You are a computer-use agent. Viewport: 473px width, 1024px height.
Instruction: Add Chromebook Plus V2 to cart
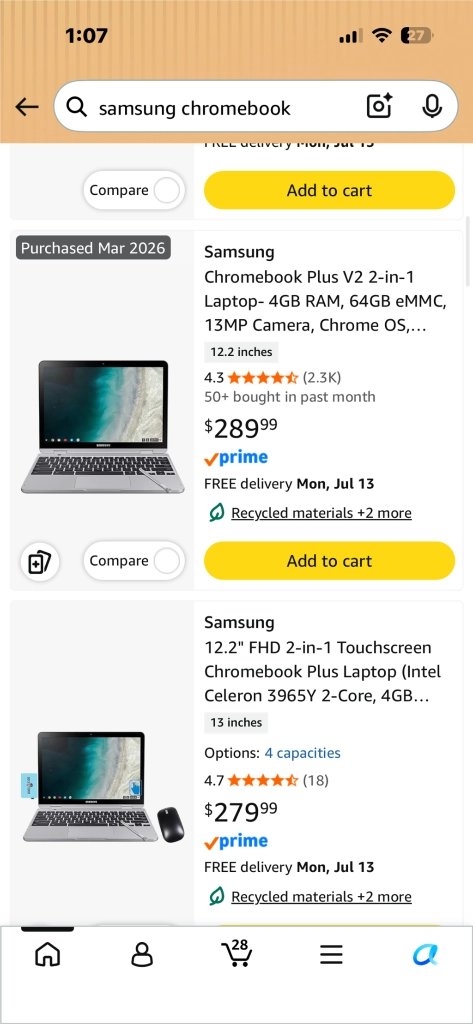[329, 561]
